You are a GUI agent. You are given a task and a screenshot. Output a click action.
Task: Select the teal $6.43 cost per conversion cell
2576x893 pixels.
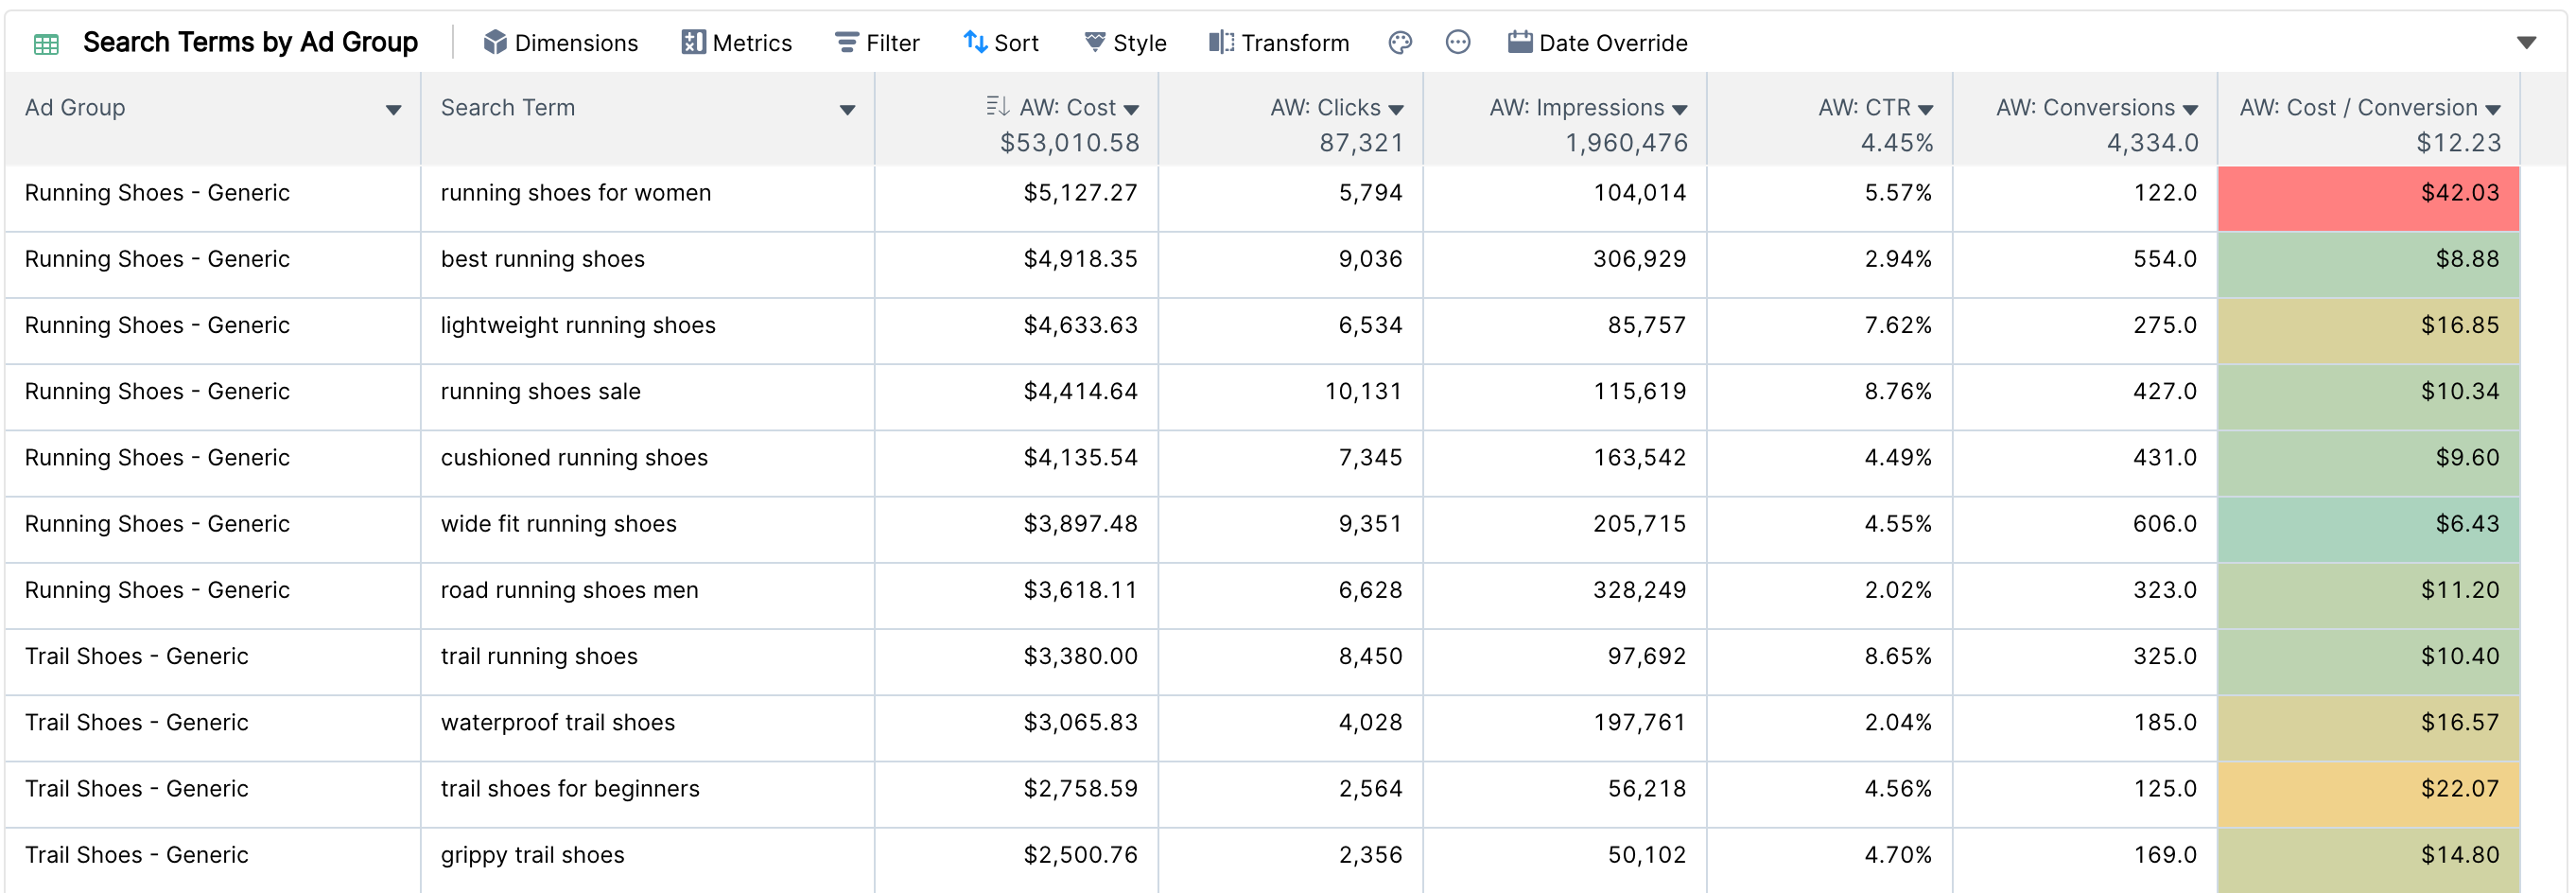[x=2368, y=529]
